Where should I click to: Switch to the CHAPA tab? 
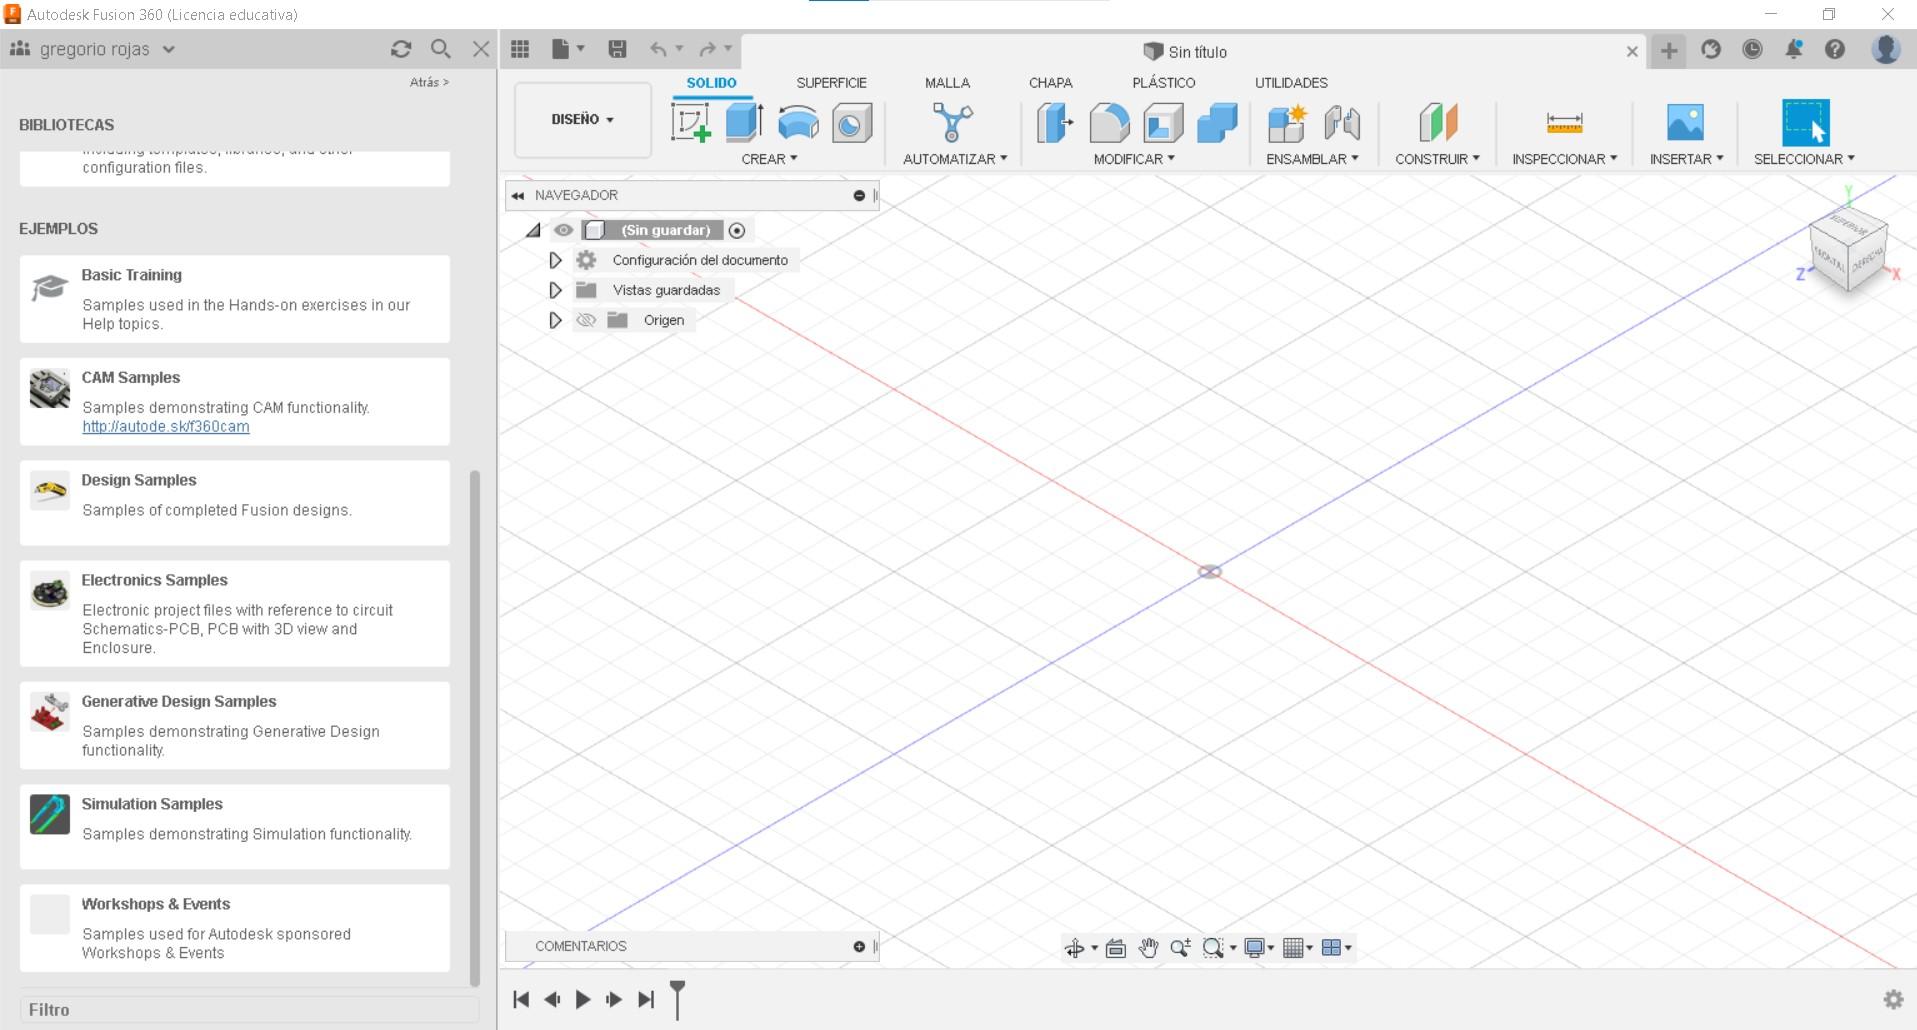point(1050,83)
